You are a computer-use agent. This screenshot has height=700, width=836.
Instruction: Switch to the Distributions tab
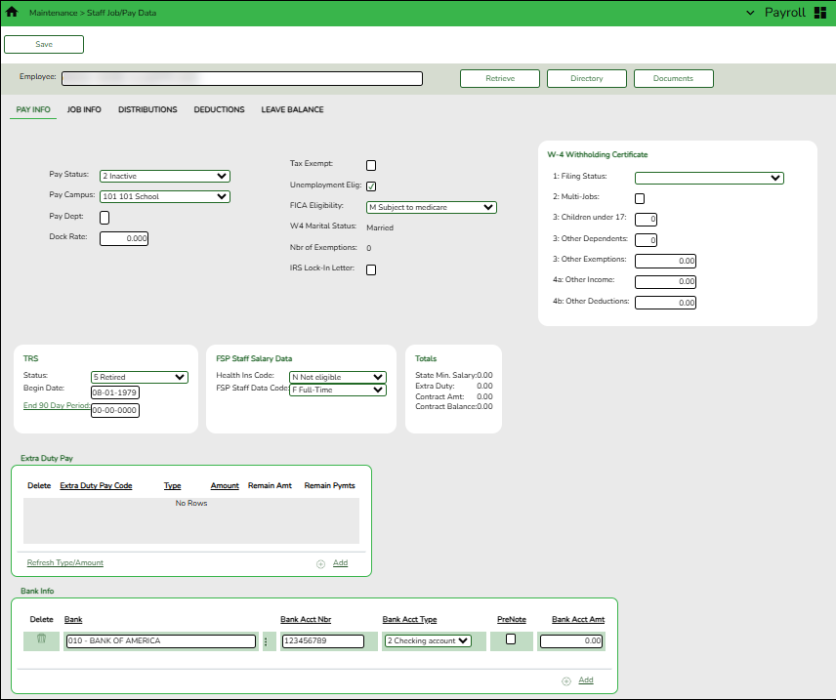[x=148, y=109]
